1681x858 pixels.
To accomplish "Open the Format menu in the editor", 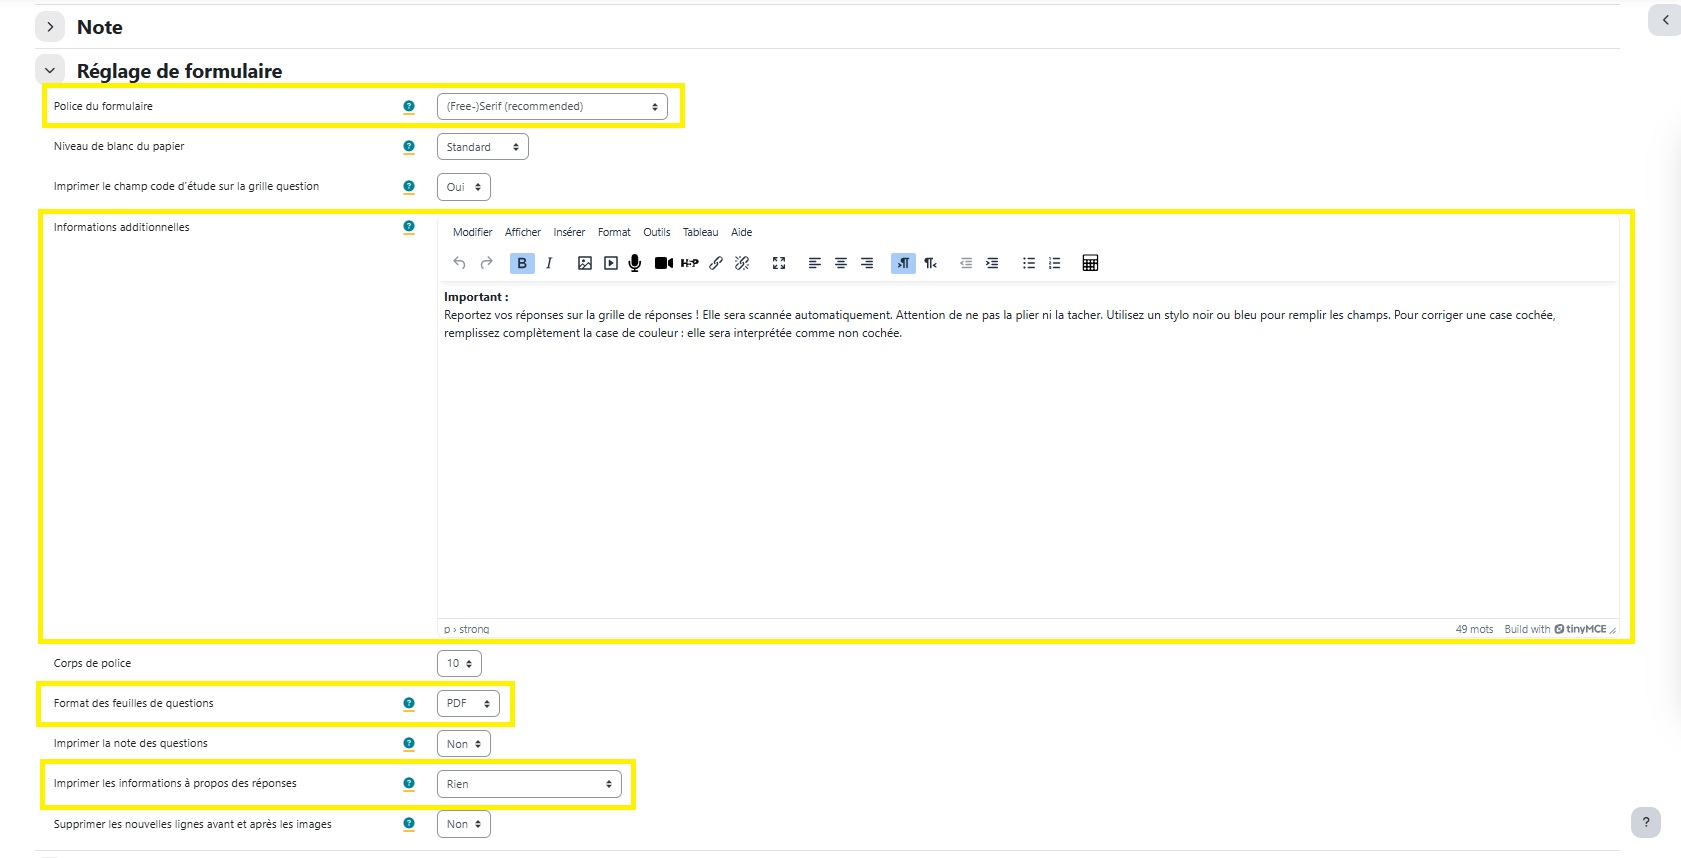I will (614, 232).
